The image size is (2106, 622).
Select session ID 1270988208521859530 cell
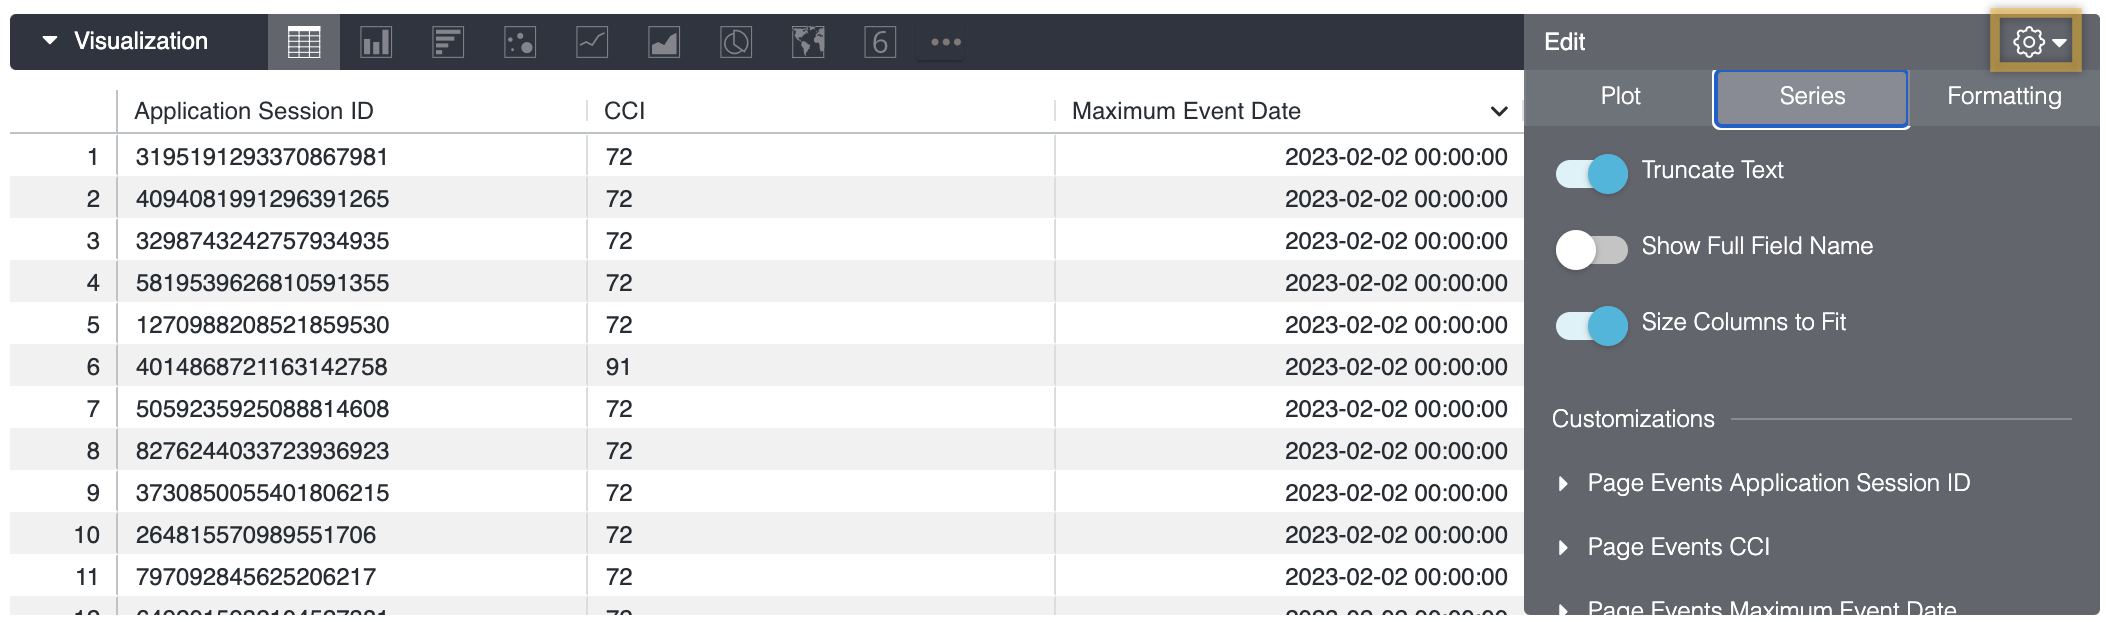coord(352,325)
